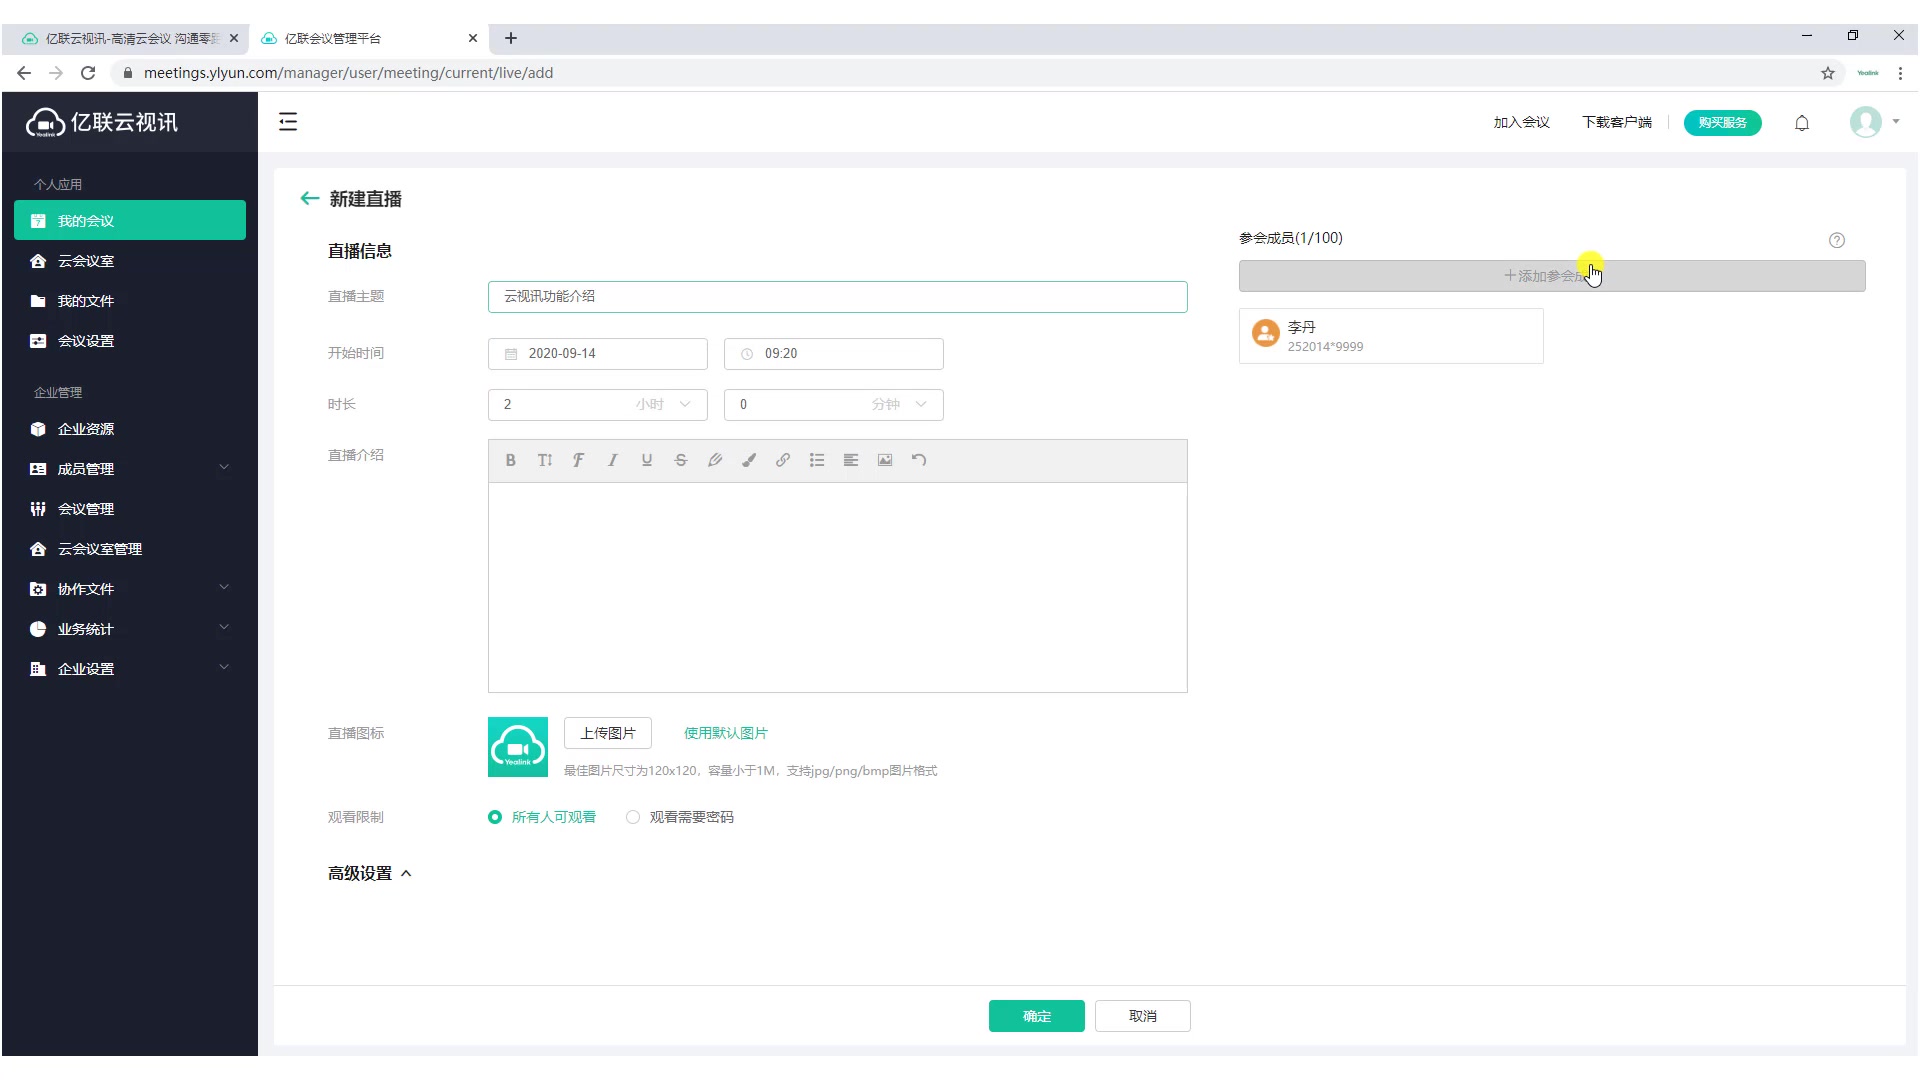Click the browser address bar URL
This screenshot has height=1080, width=1920.
(x=348, y=73)
